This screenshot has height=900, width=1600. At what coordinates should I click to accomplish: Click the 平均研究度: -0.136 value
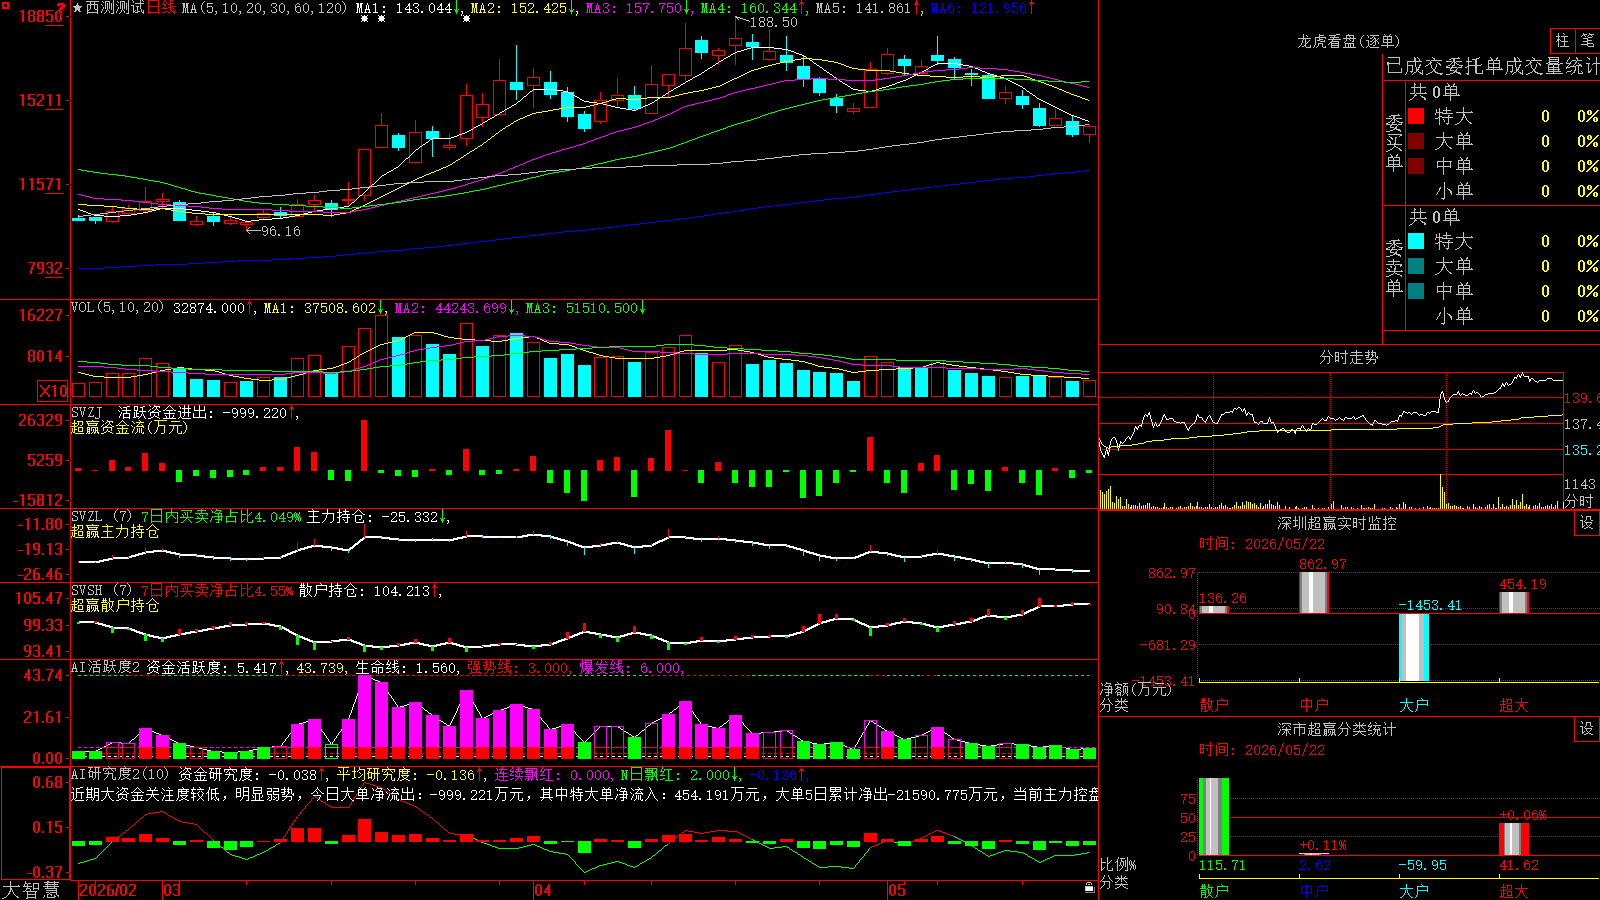[405, 774]
